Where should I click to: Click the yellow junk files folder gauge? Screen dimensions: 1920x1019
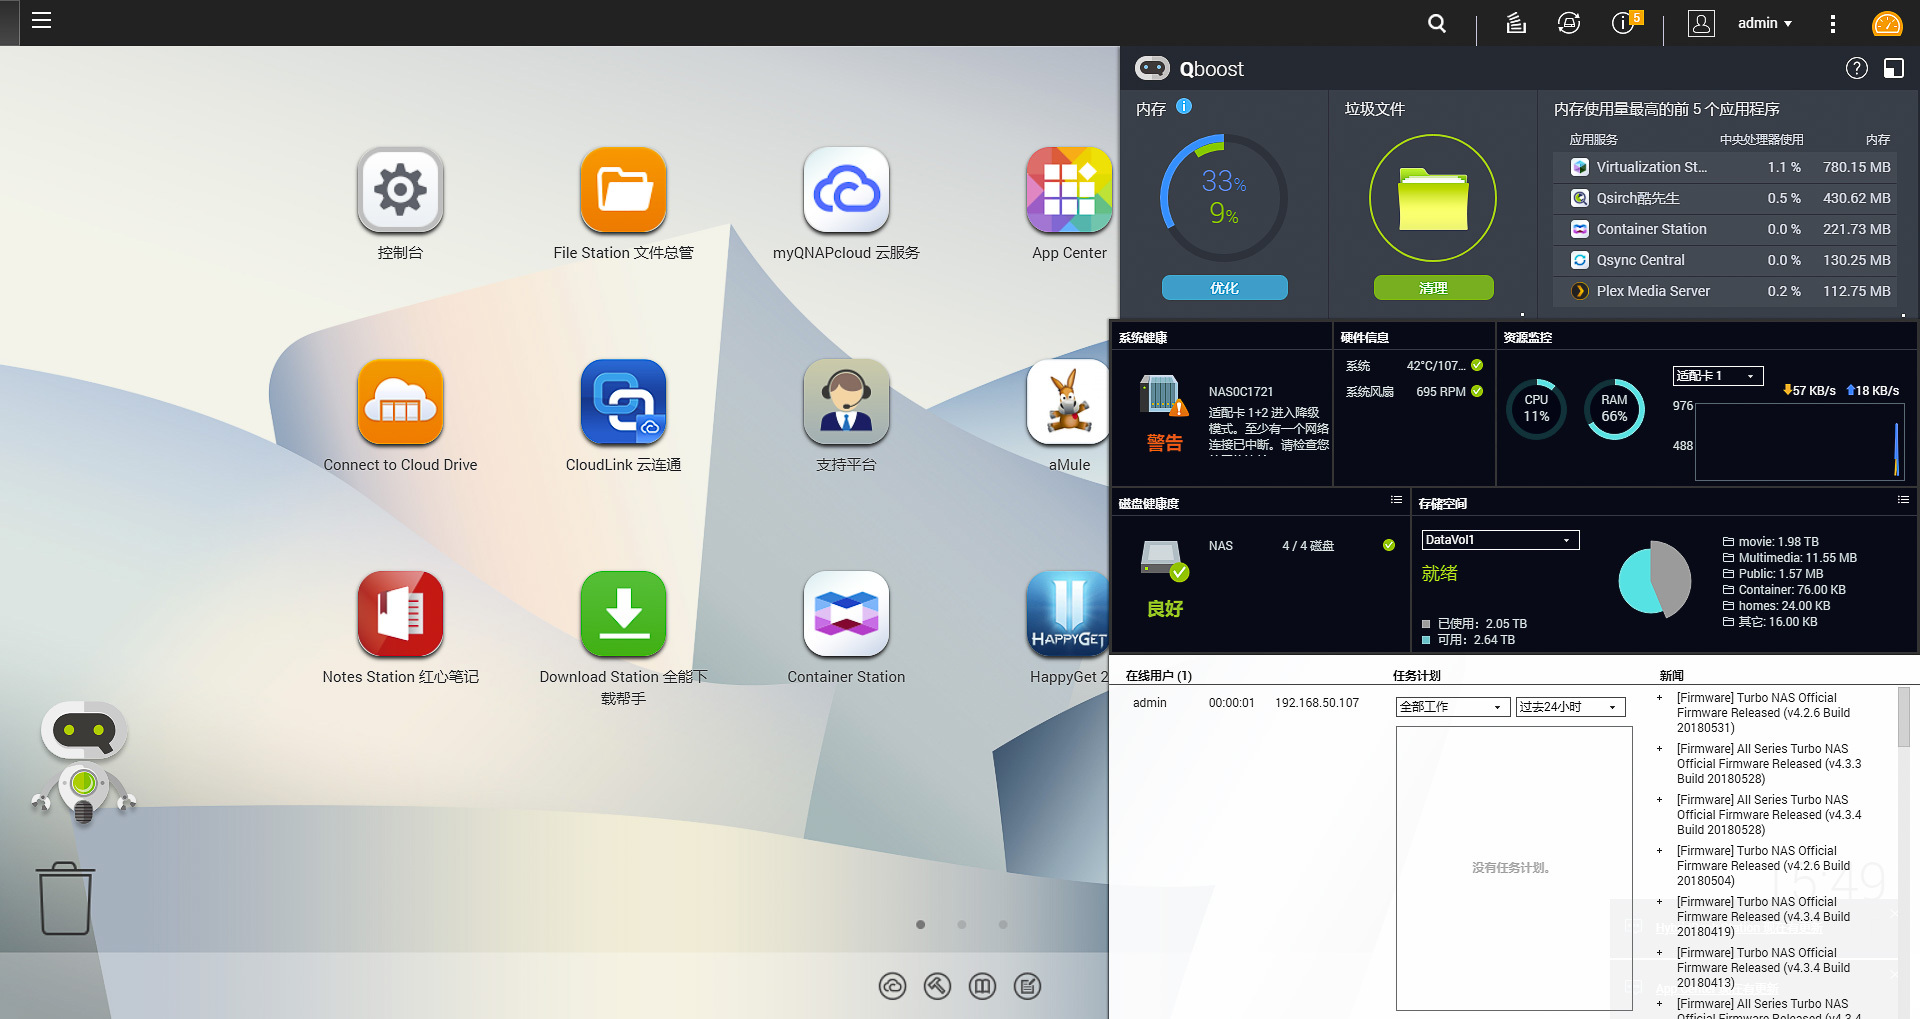click(x=1433, y=198)
